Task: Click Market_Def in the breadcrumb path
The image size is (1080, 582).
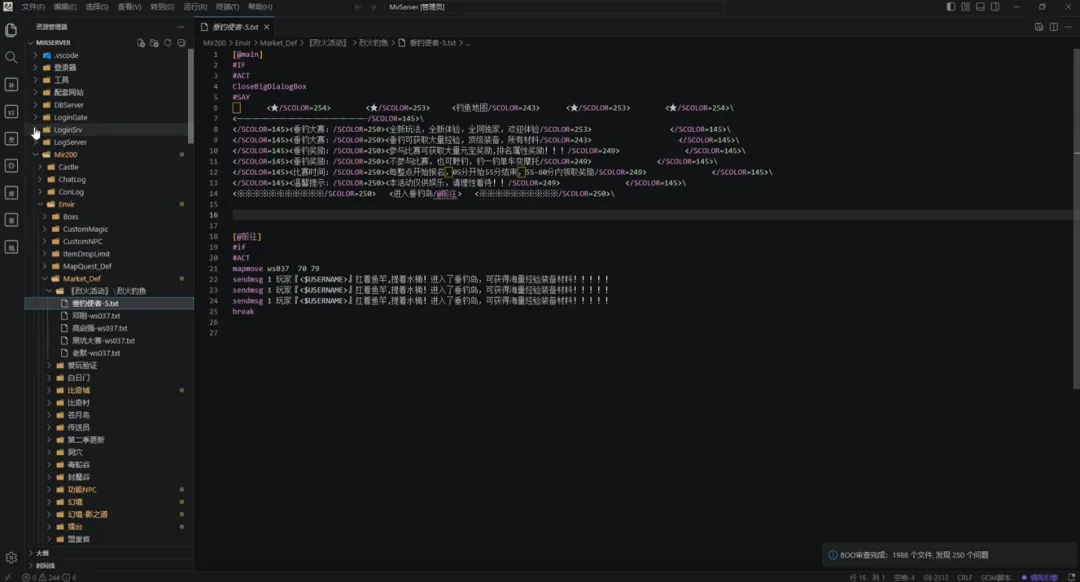Action: [x=278, y=43]
